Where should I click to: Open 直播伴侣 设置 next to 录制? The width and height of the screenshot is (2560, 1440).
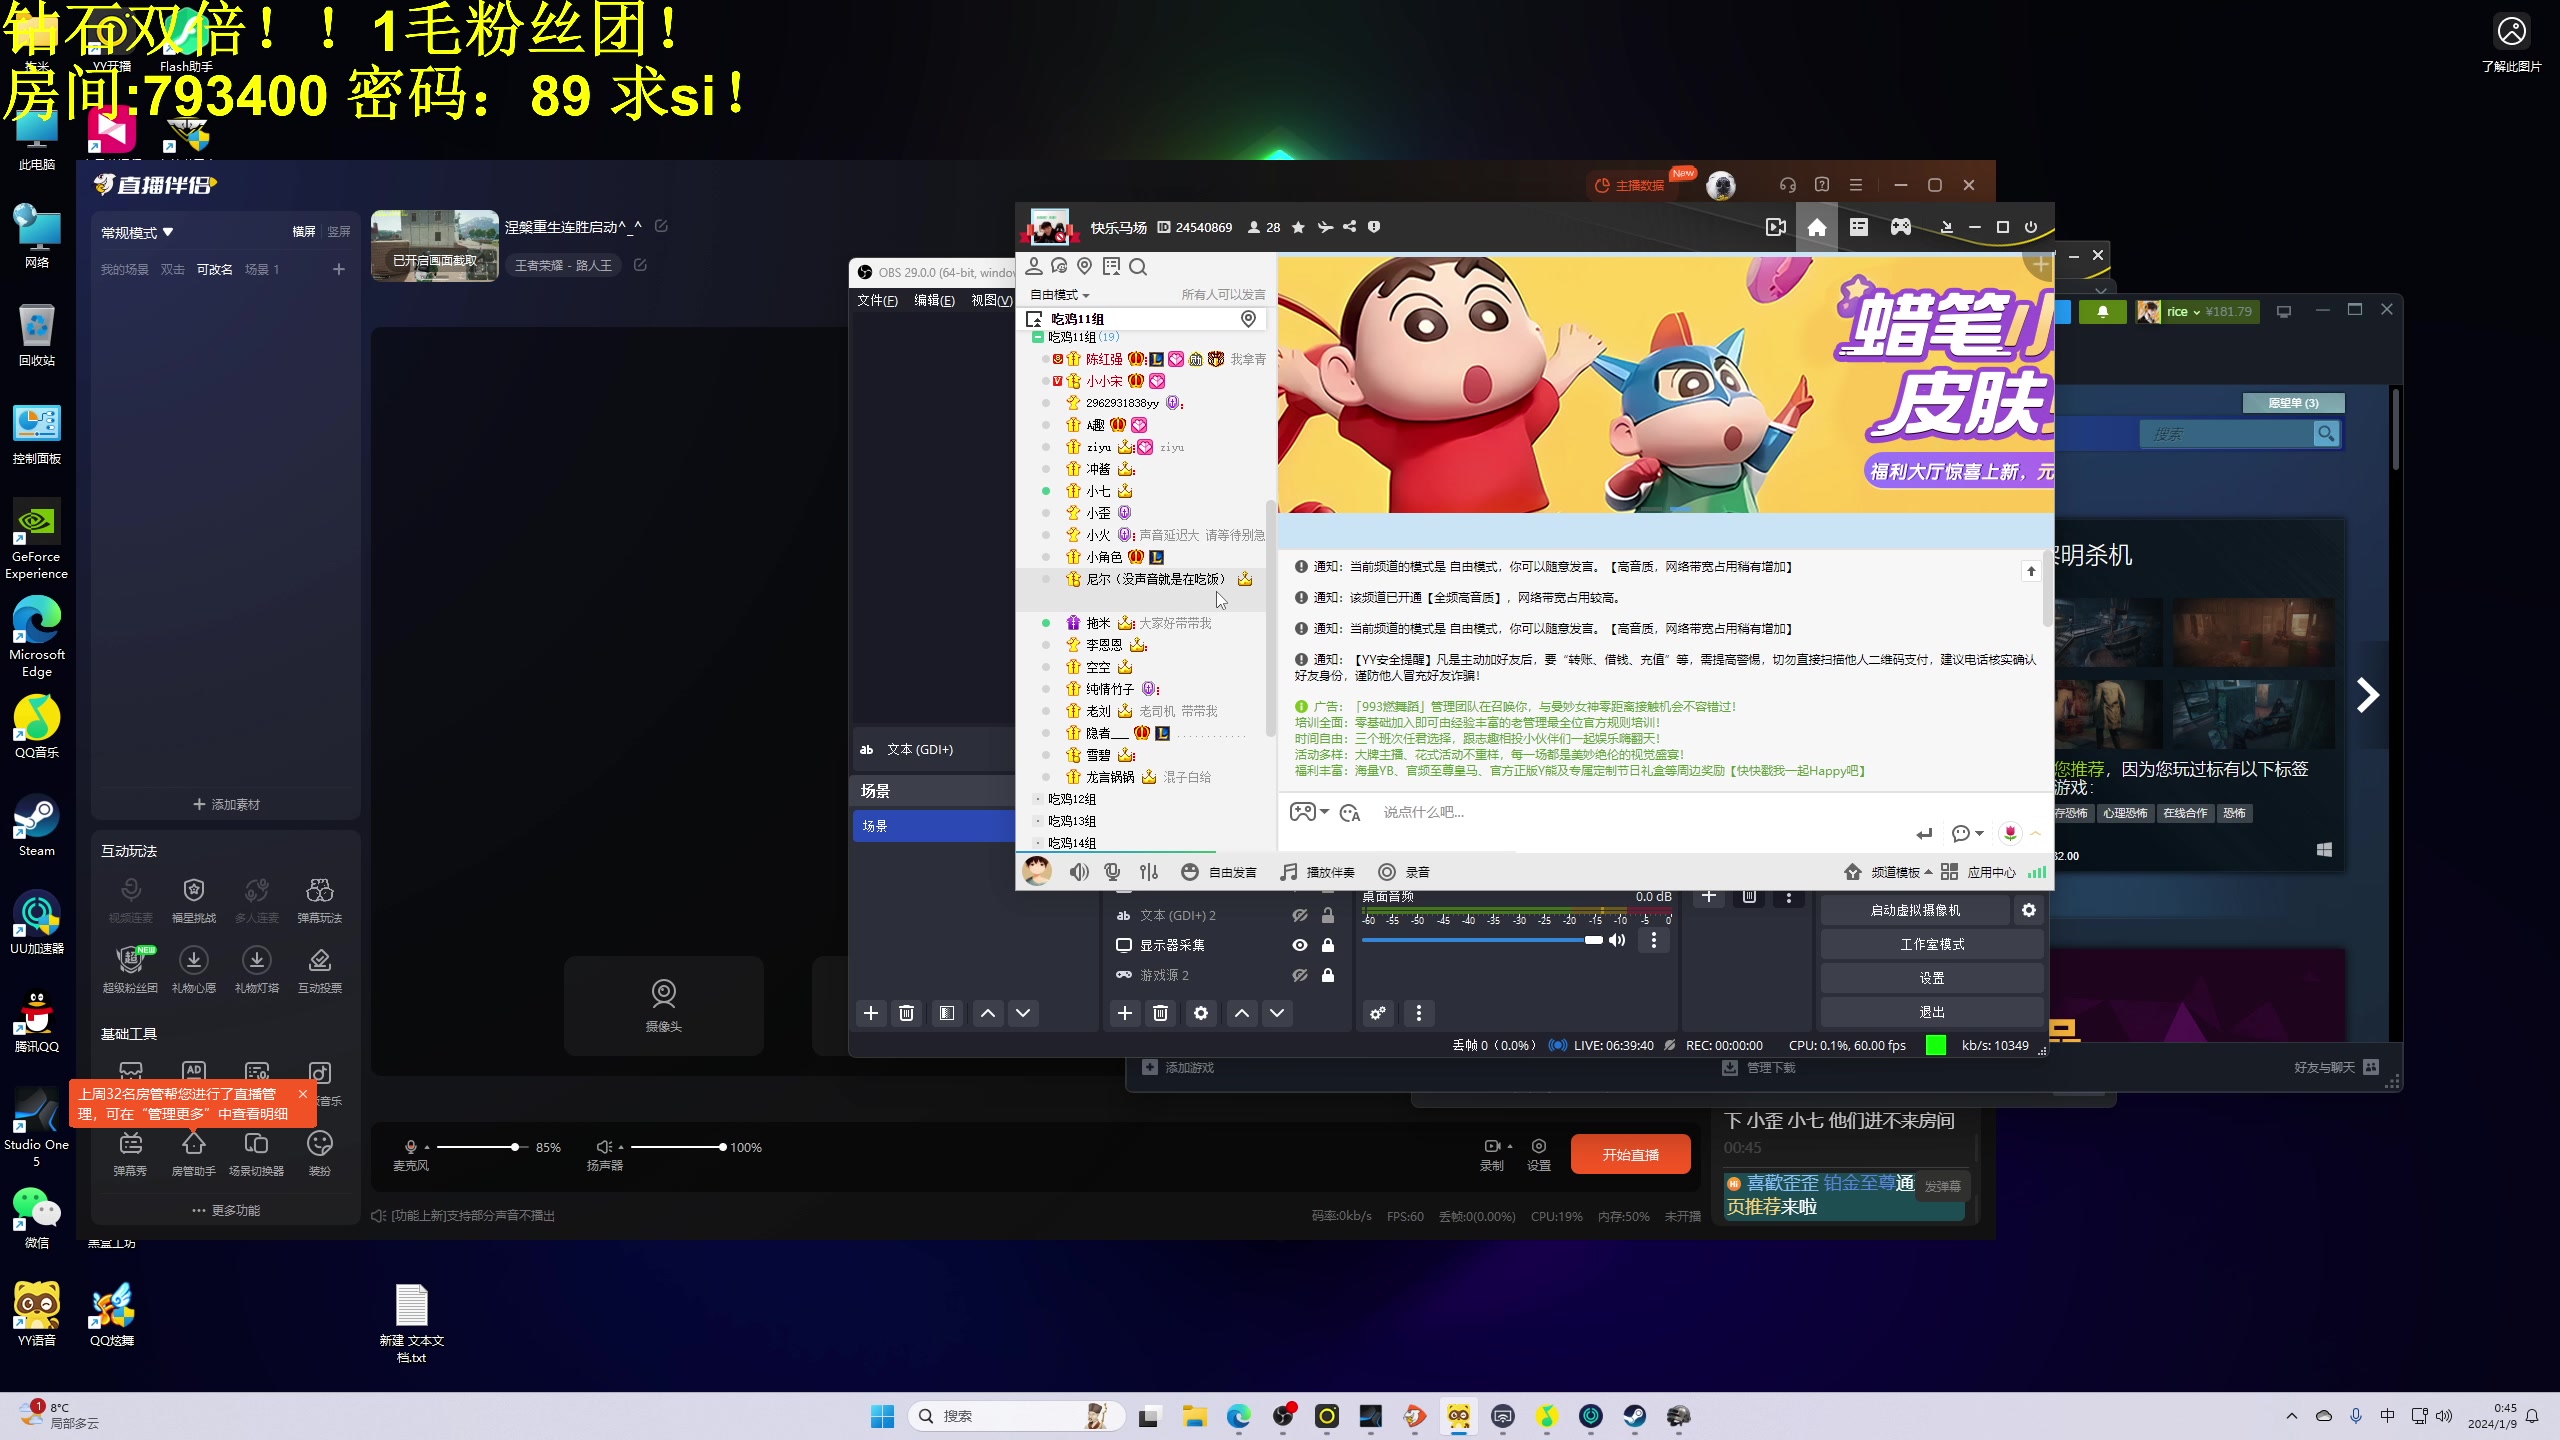pyautogui.click(x=1539, y=1154)
